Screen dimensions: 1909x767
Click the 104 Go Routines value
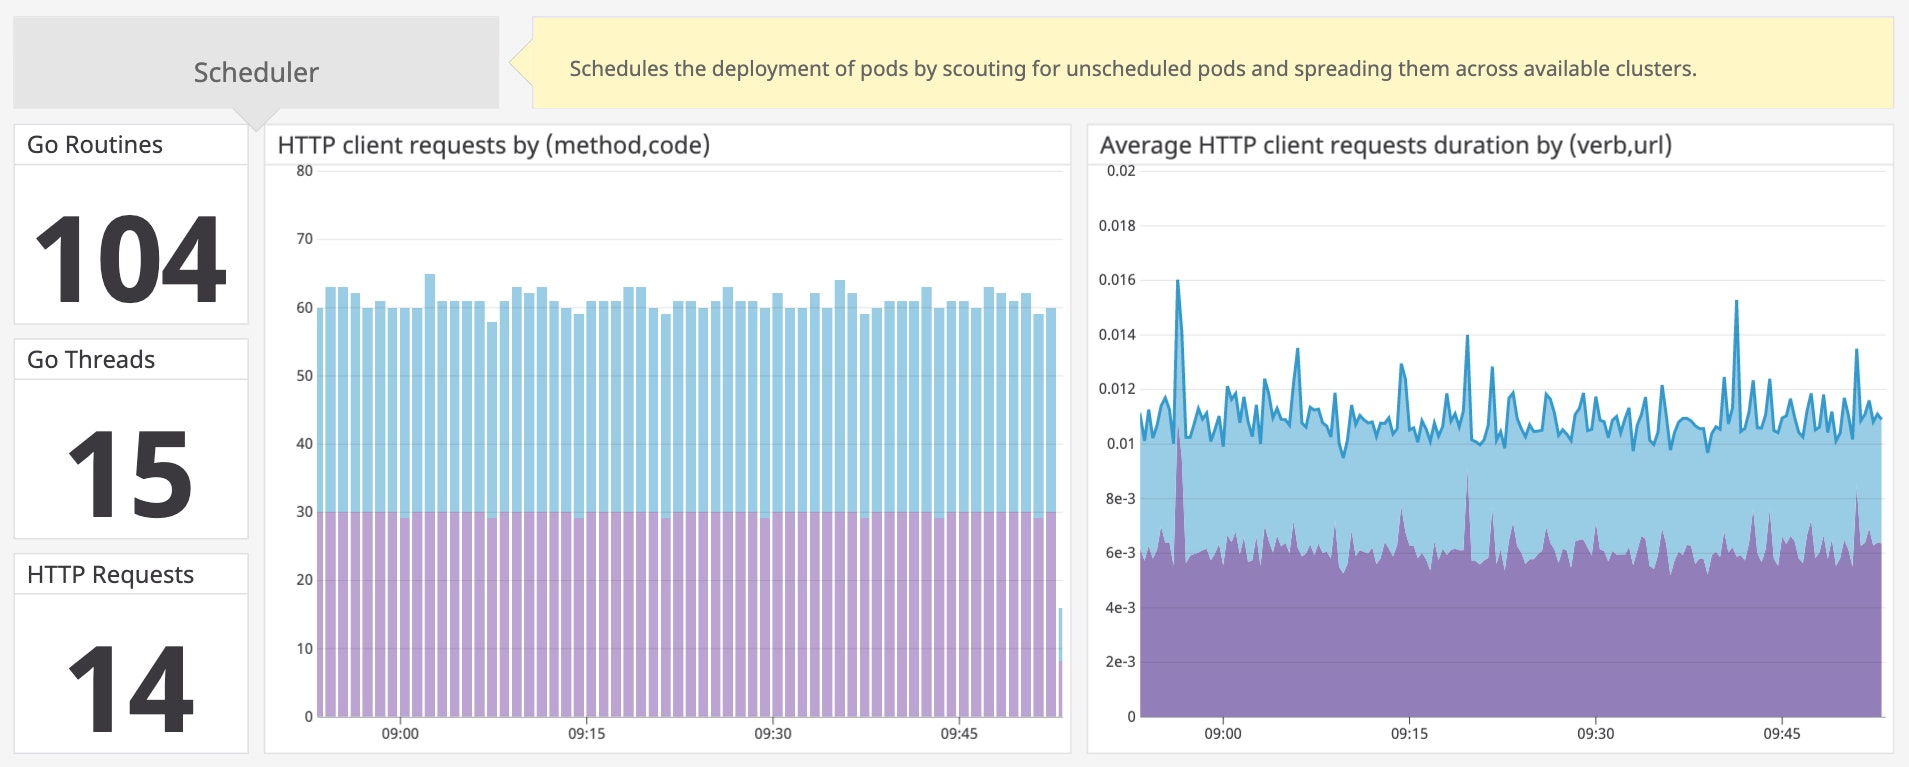point(131,259)
